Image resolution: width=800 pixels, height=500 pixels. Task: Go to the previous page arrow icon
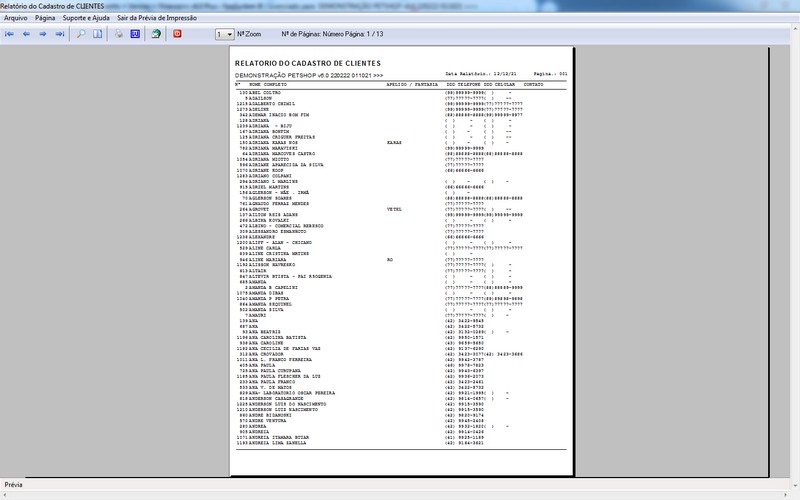point(26,34)
